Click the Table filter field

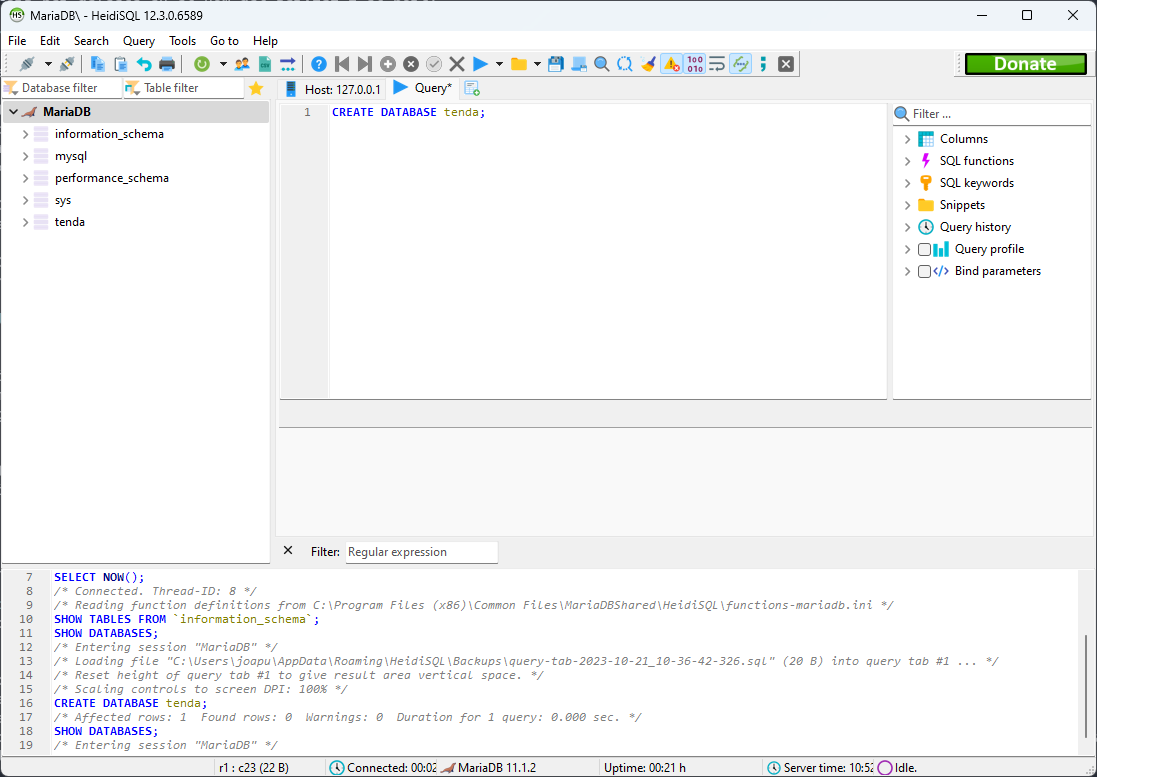(x=184, y=88)
